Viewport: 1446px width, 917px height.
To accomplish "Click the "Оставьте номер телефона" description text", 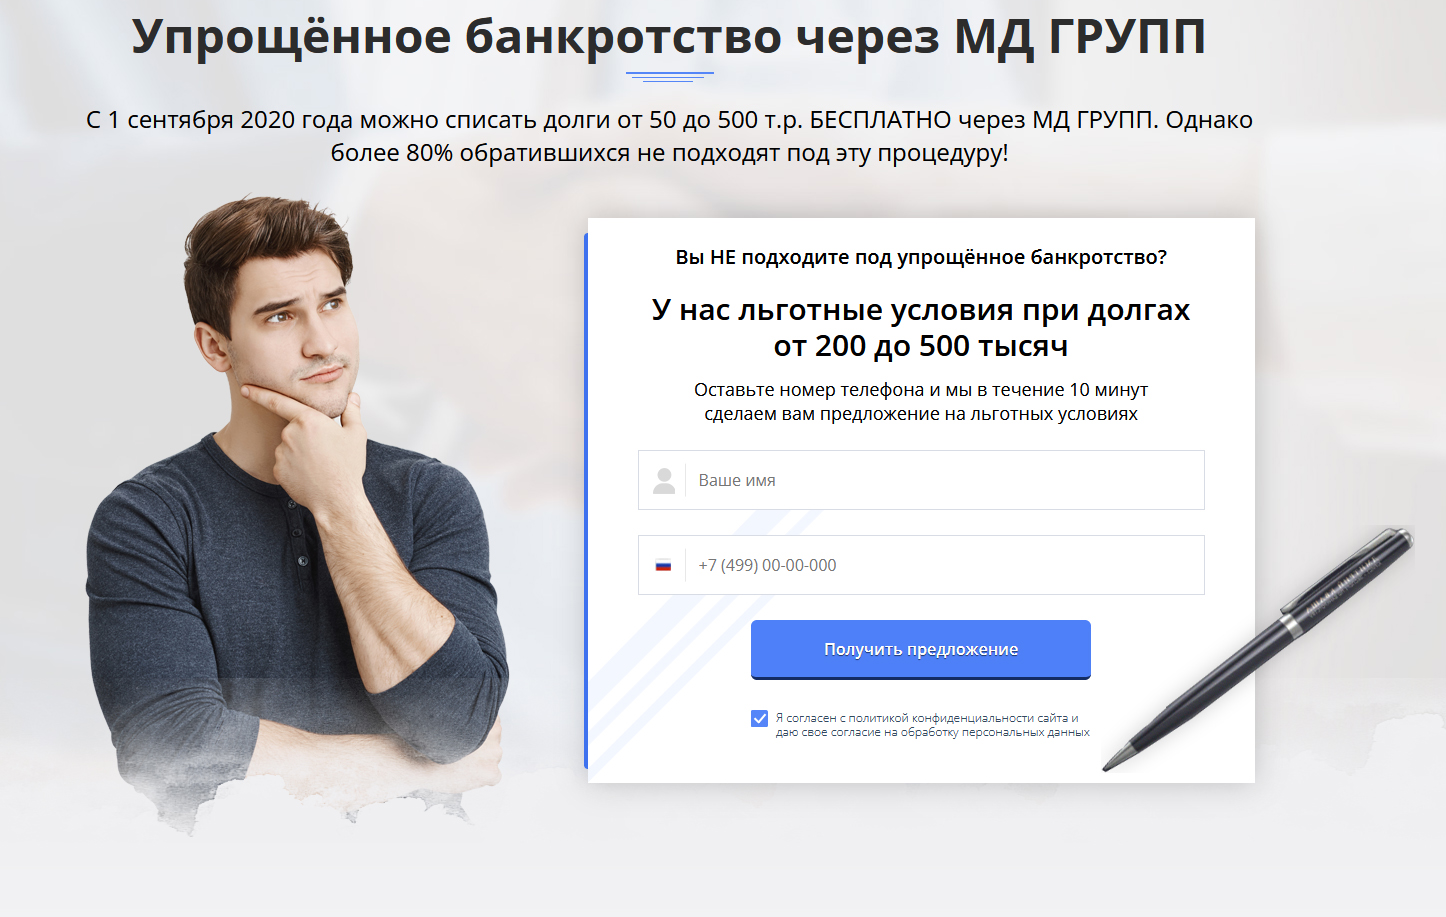I will (x=921, y=402).
